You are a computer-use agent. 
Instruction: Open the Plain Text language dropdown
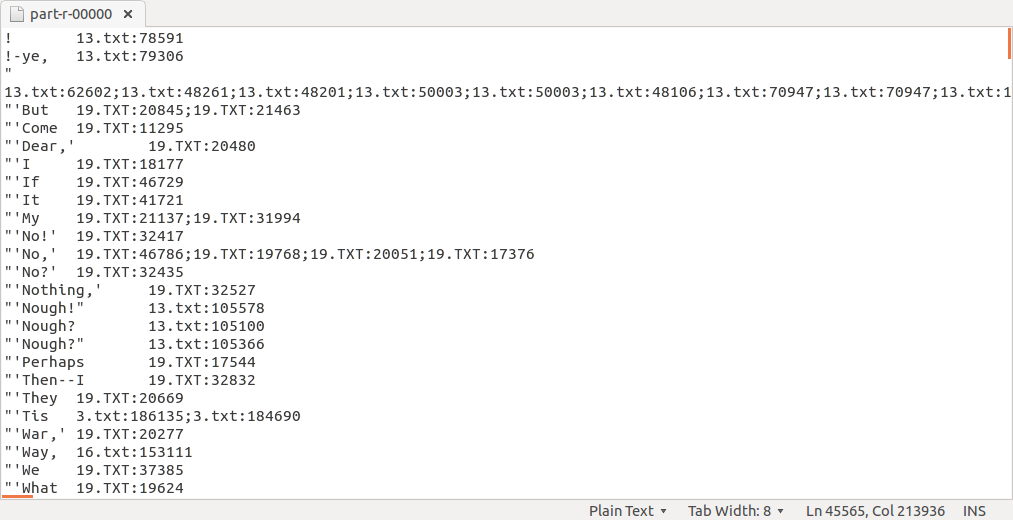[x=628, y=510]
